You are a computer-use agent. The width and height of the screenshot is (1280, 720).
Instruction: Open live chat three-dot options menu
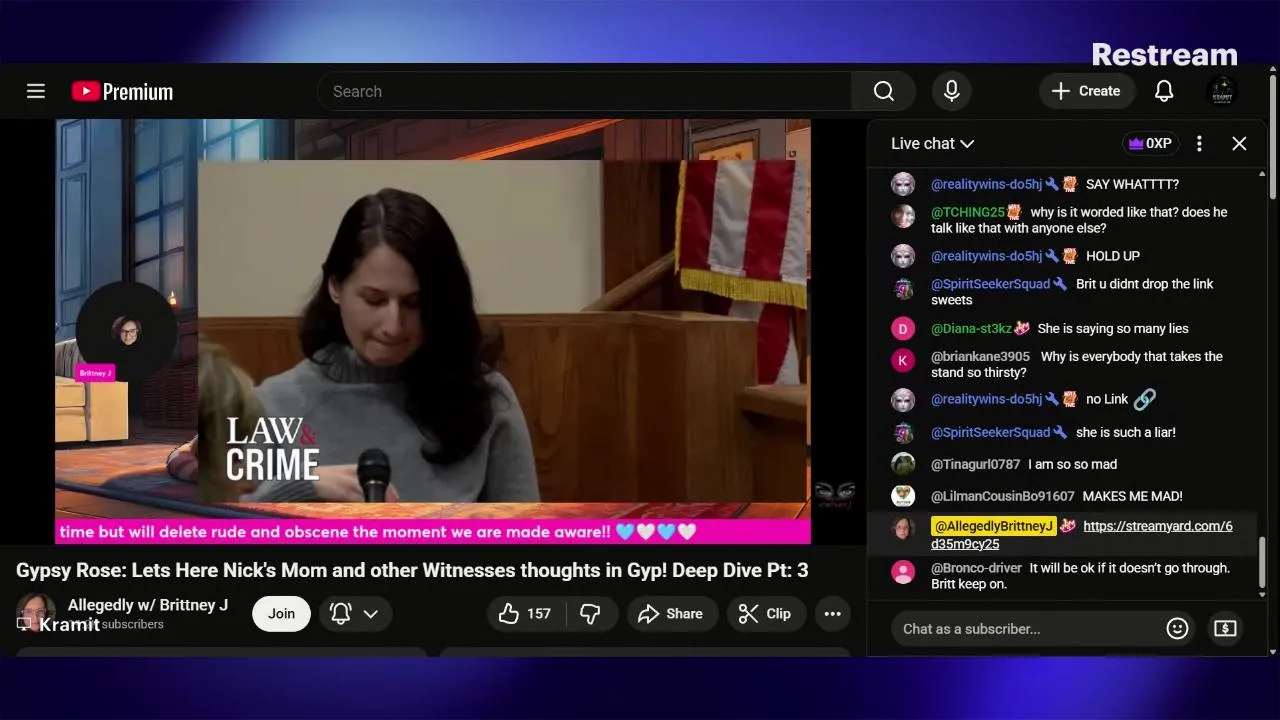(1199, 143)
